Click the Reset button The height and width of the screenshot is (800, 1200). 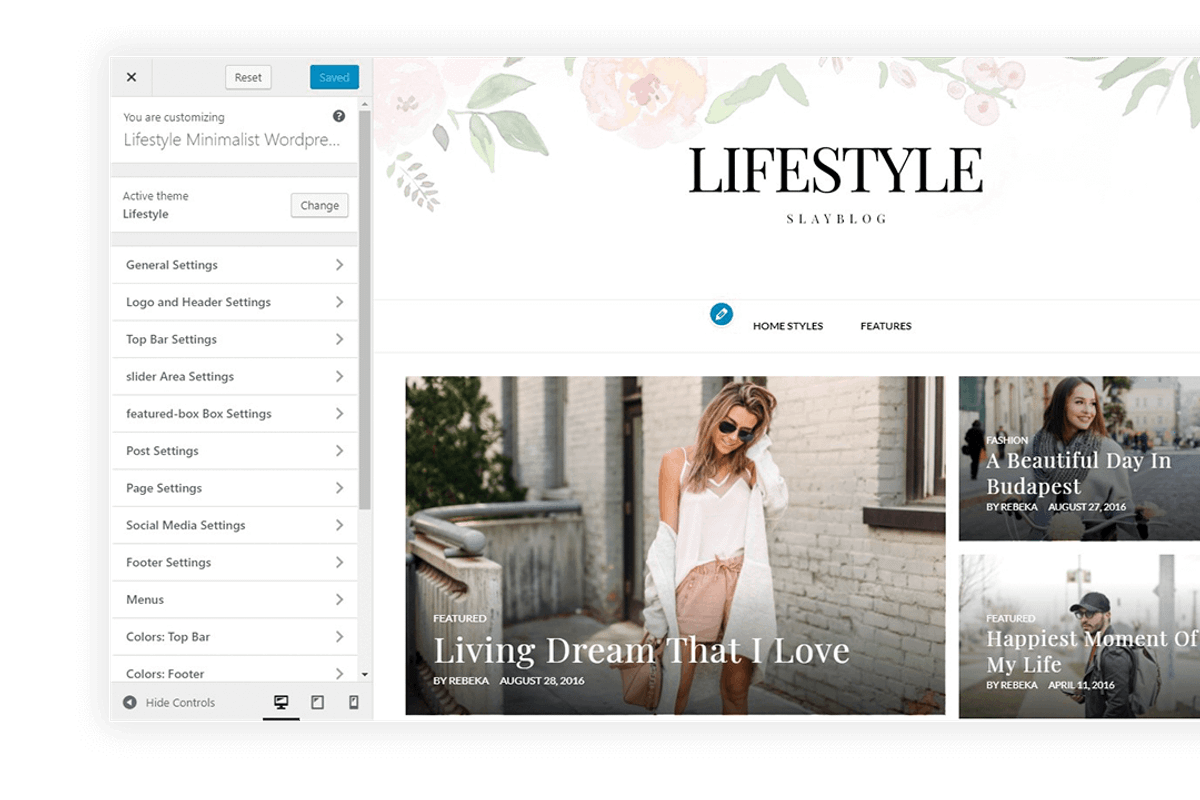[x=248, y=77]
